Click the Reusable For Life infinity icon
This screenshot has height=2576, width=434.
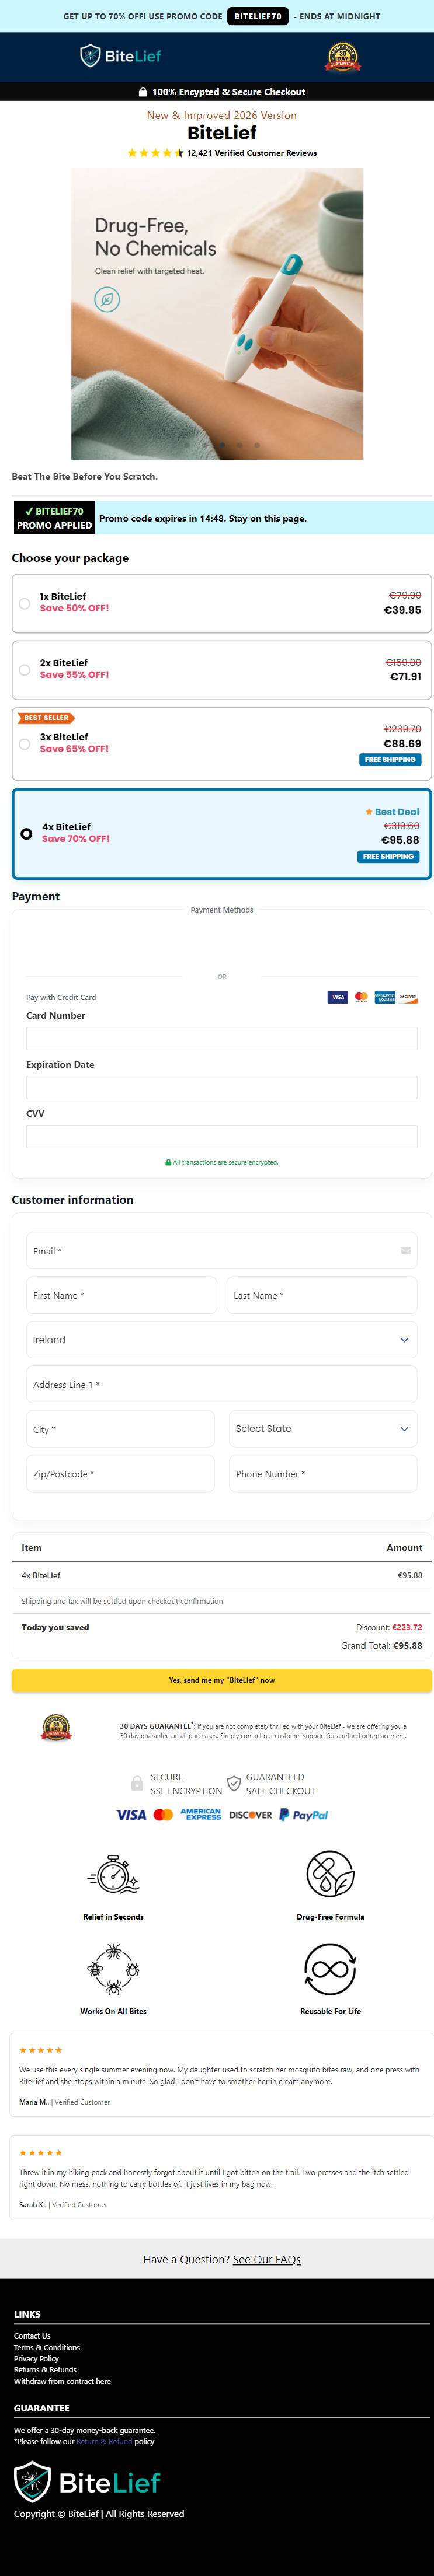(330, 1968)
